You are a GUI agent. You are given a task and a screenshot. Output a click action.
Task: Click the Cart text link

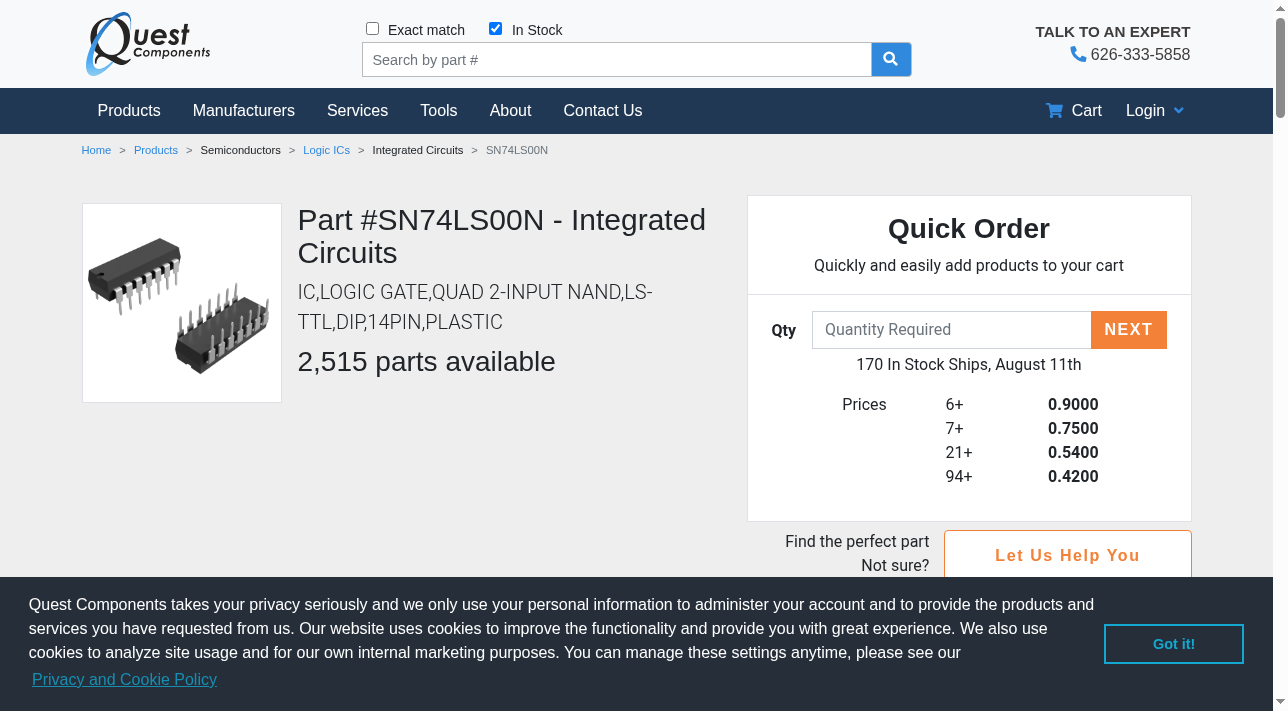[x=1087, y=111]
